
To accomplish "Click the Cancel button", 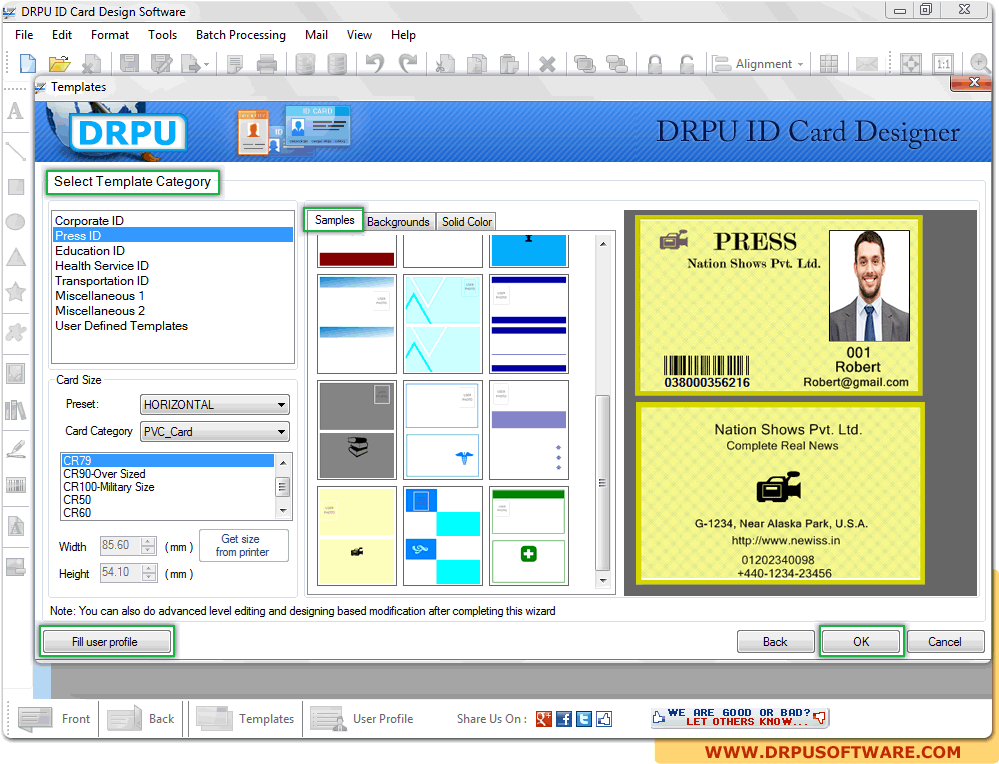I will 944,642.
